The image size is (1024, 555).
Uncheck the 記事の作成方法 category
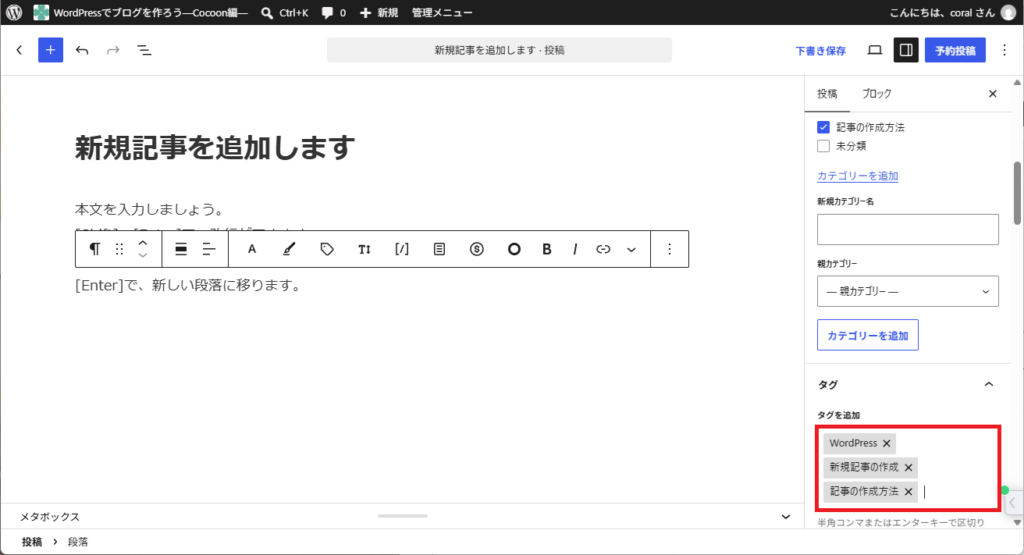coord(824,127)
